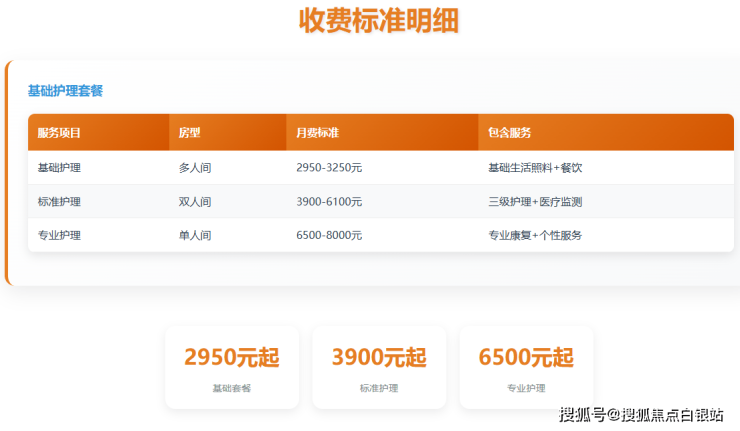The width and height of the screenshot is (740, 431).
Task: Click the 搜狐号@搜狐焦点白银站 watermark
Action: tap(641, 414)
